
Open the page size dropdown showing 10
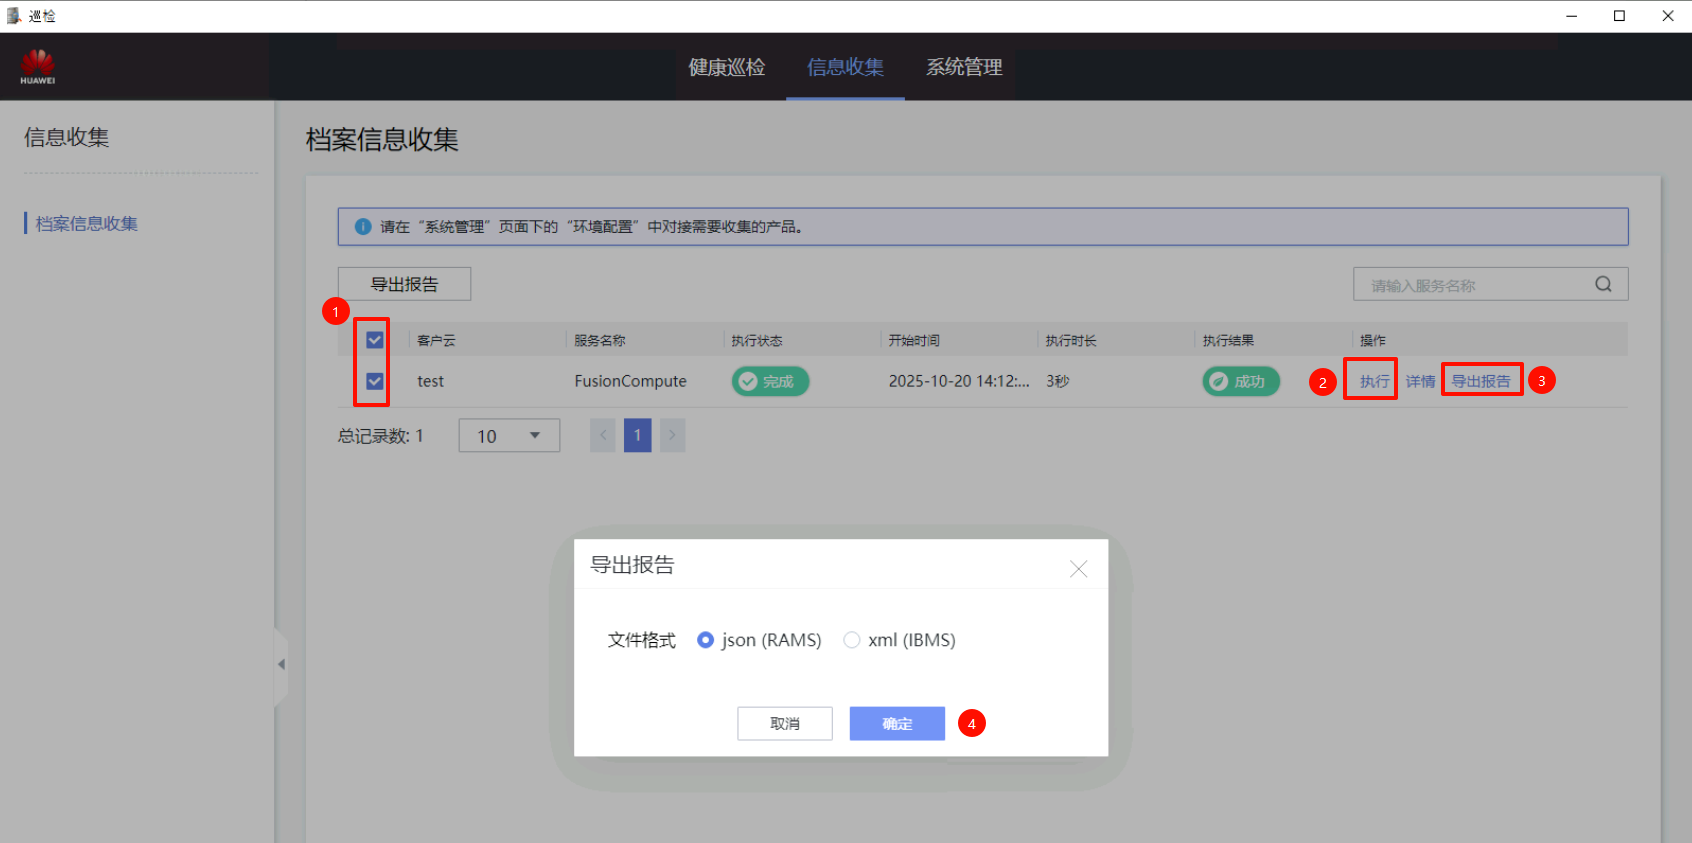click(x=509, y=436)
